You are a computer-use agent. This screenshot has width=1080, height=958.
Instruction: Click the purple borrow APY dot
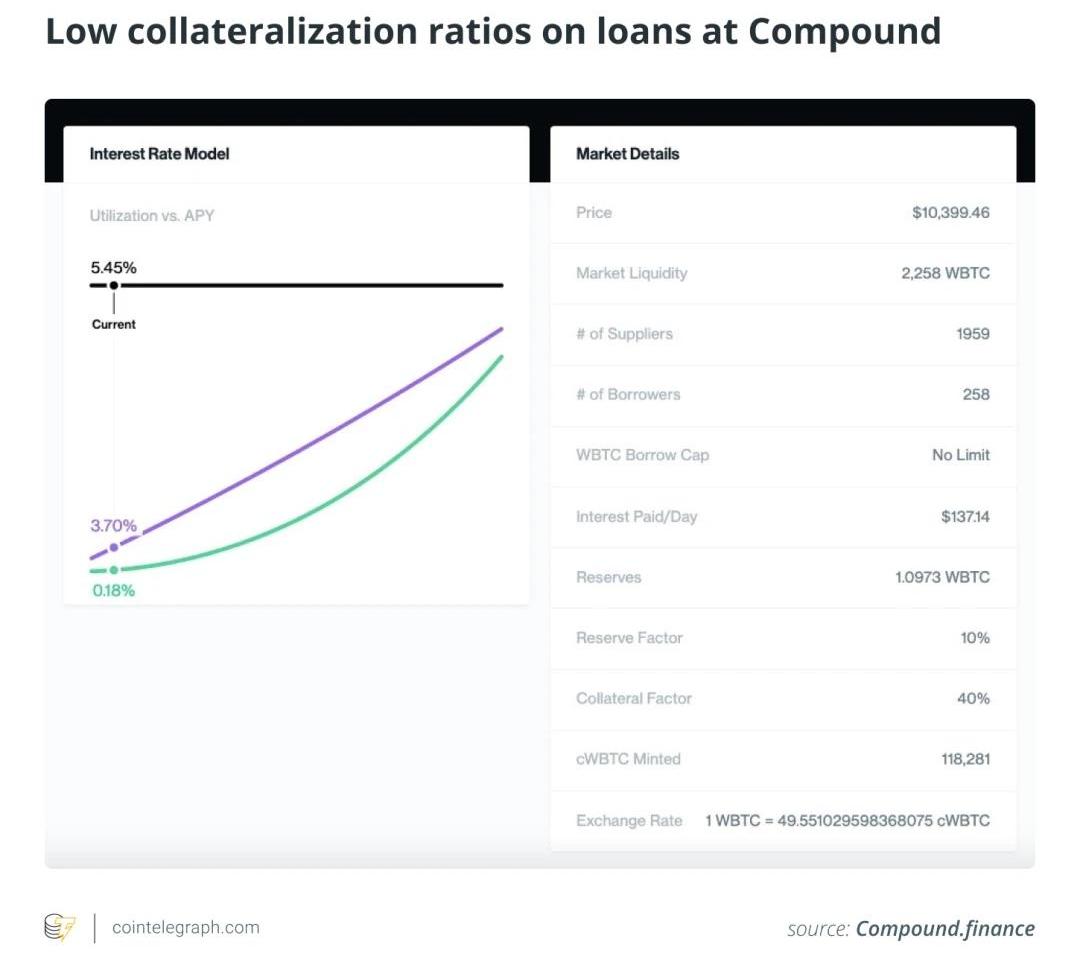coord(114,547)
